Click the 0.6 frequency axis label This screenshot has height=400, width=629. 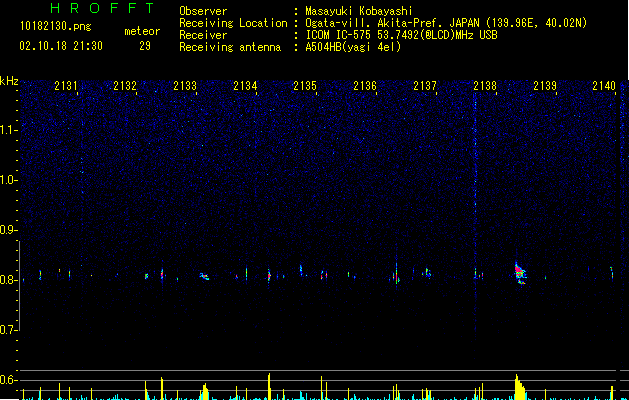pyautogui.click(x=8, y=380)
